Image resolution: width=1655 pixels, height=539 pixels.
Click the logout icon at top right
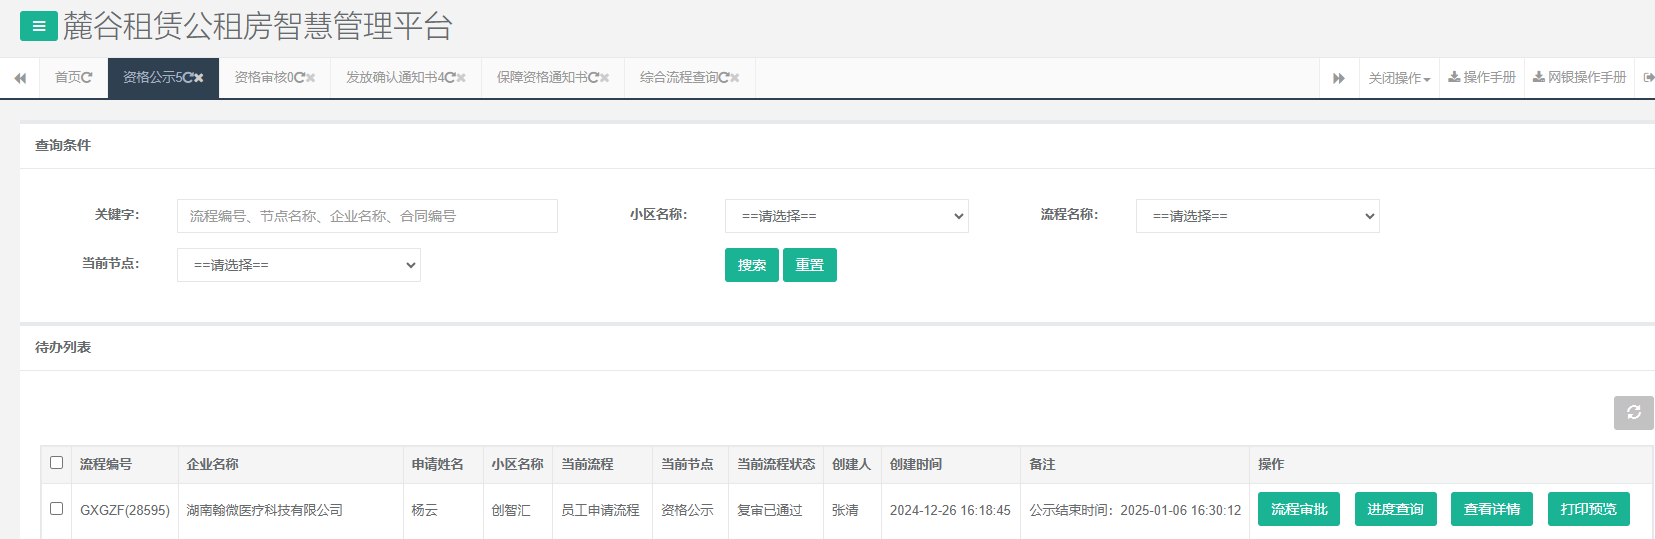click(1648, 78)
